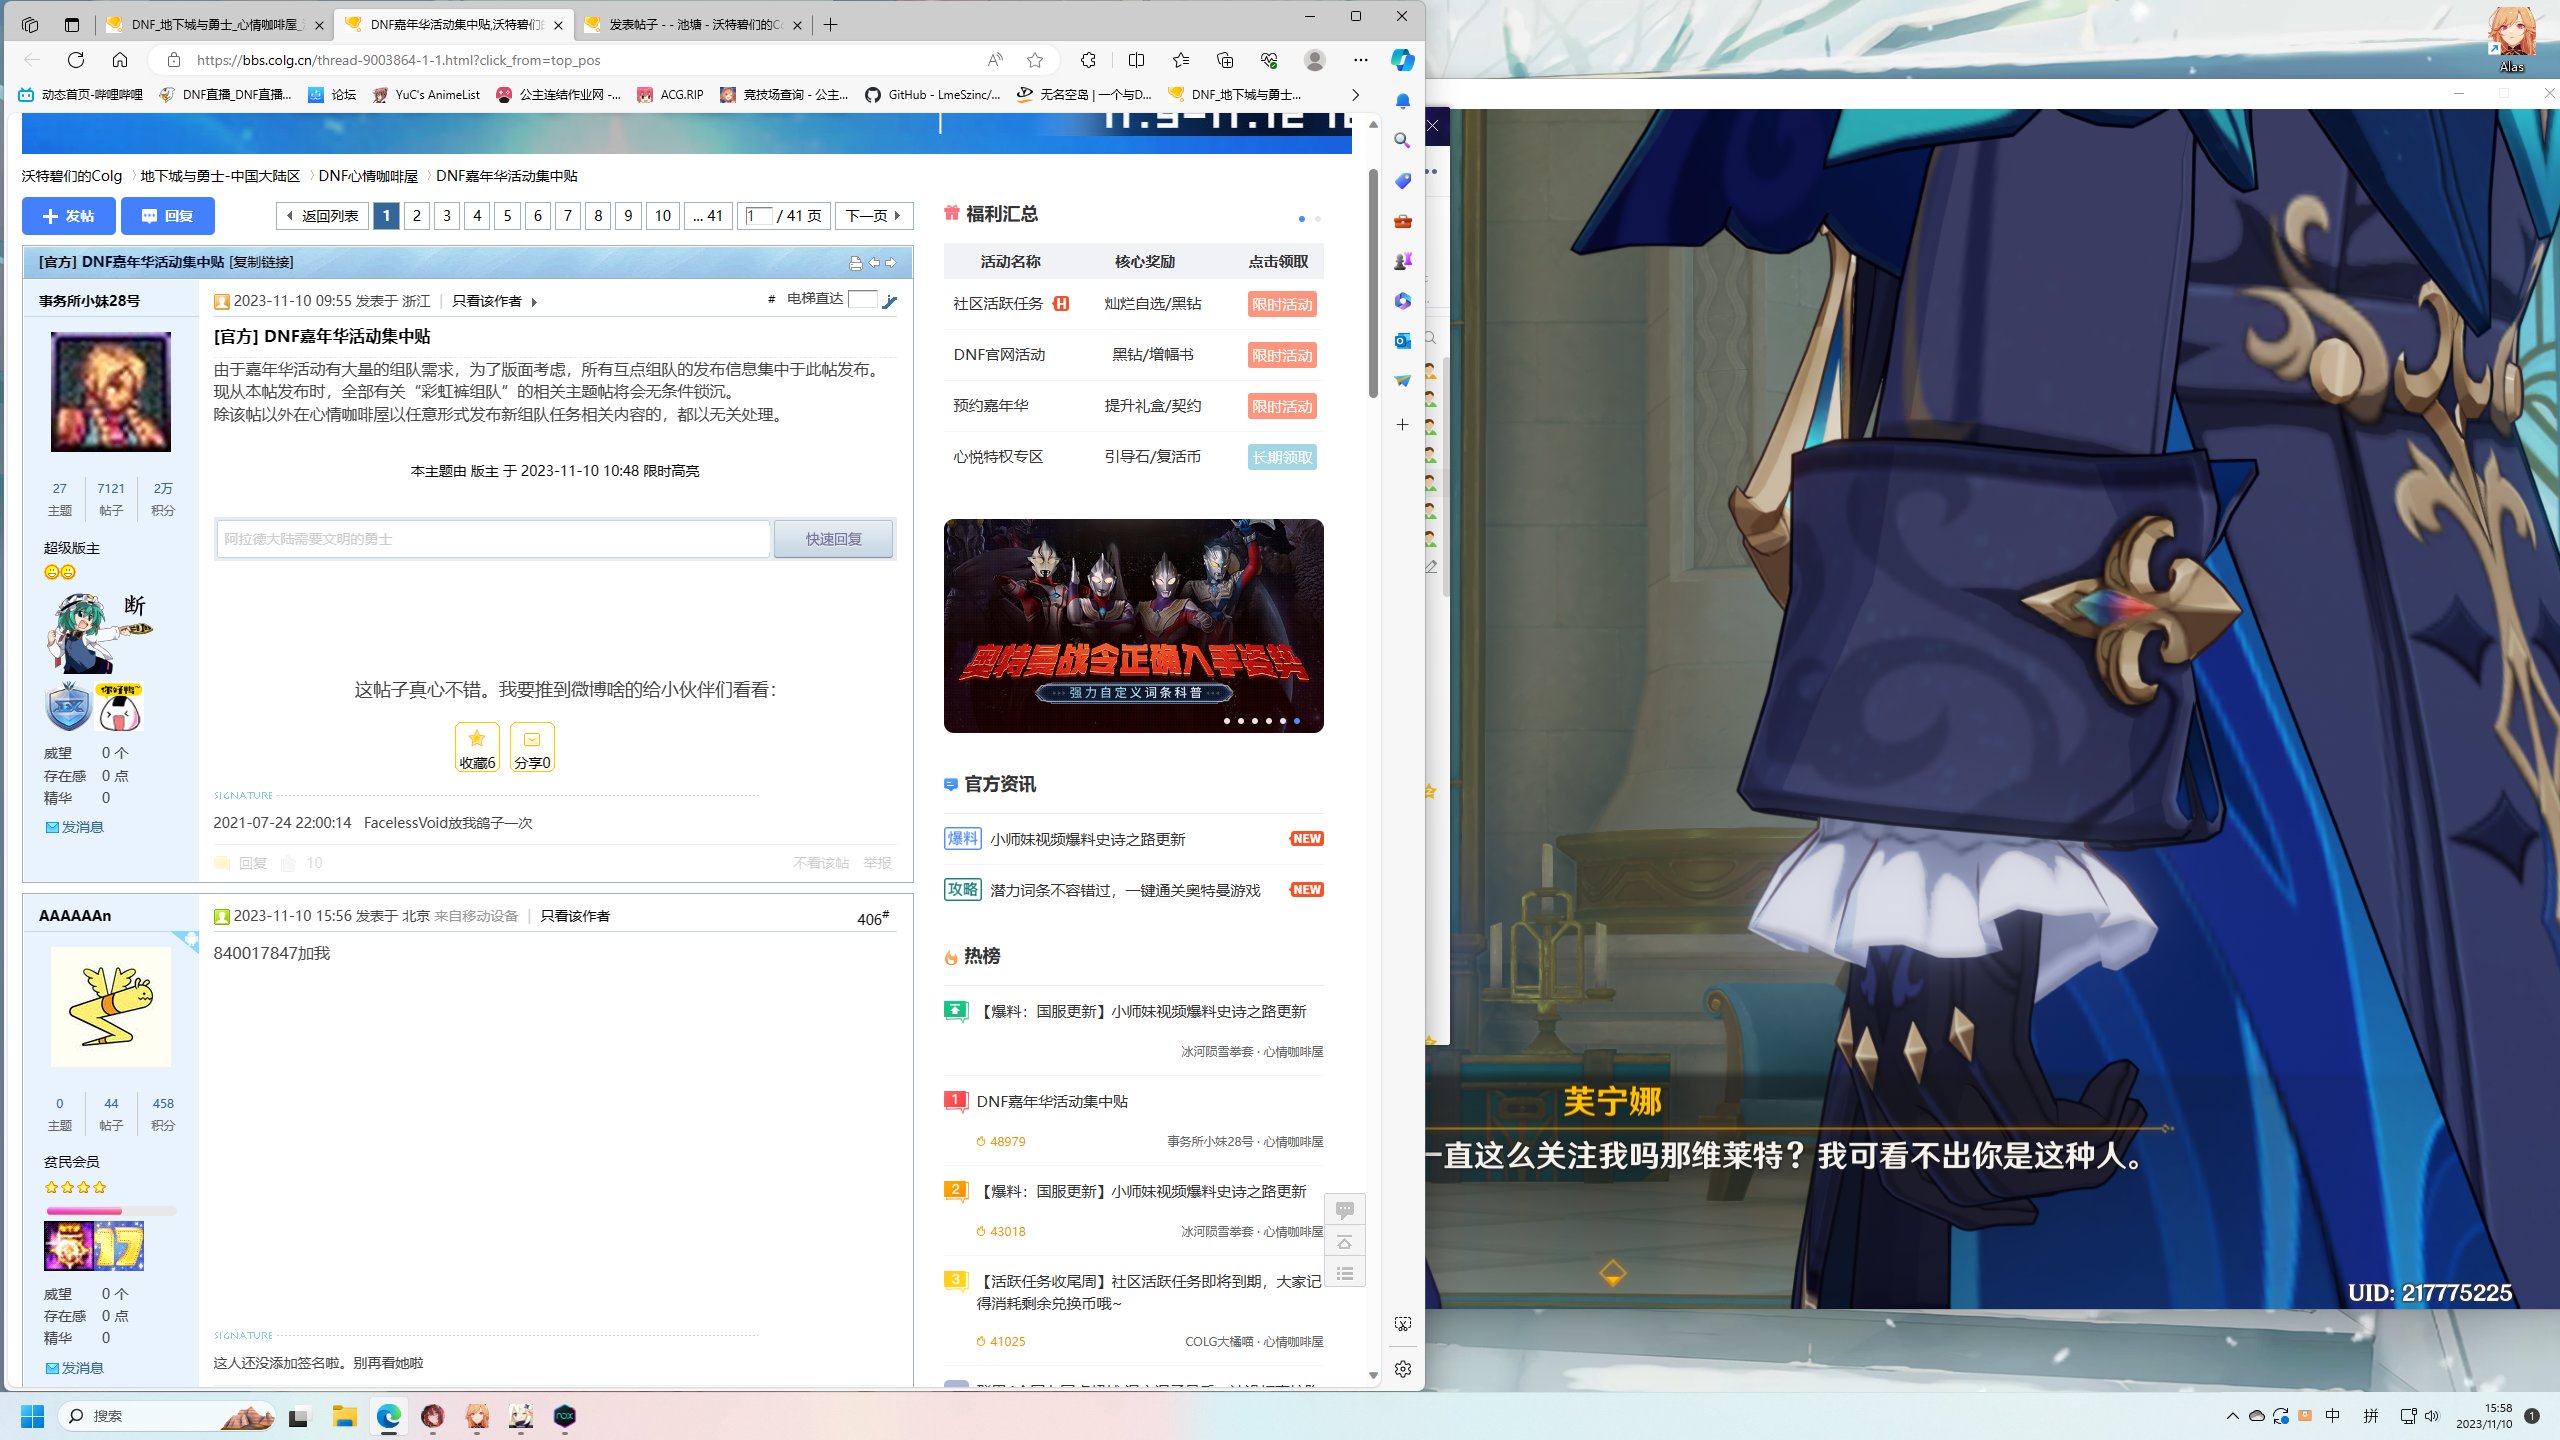
Task: Toggle 中 Chinese input mode indicator
Action: coord(2333,1416)
